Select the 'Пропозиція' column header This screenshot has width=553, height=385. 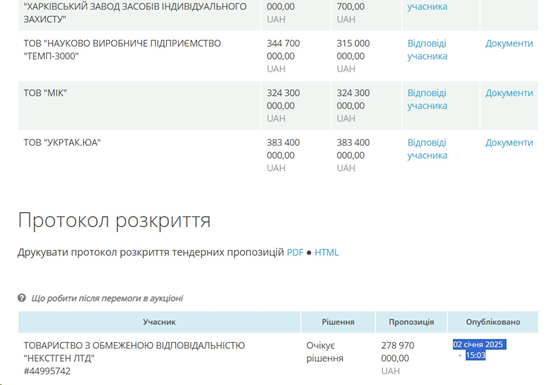point(411,322)
